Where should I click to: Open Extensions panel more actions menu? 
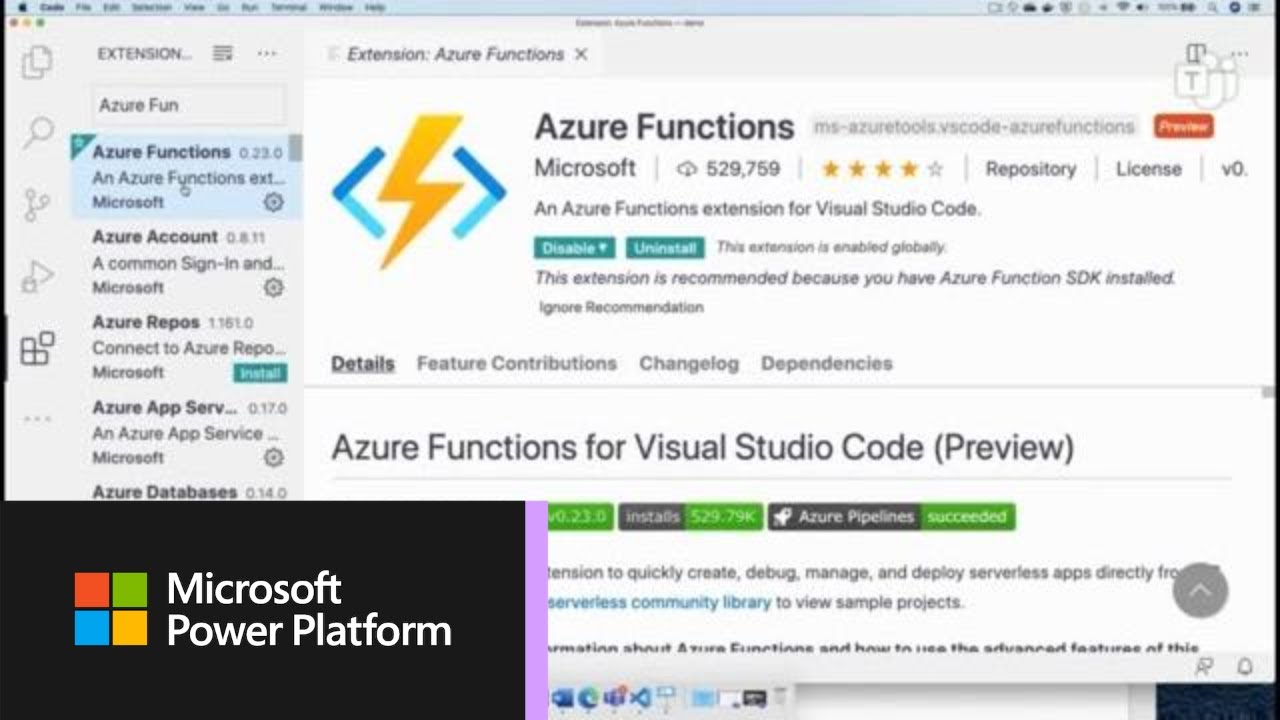point(266,53)
